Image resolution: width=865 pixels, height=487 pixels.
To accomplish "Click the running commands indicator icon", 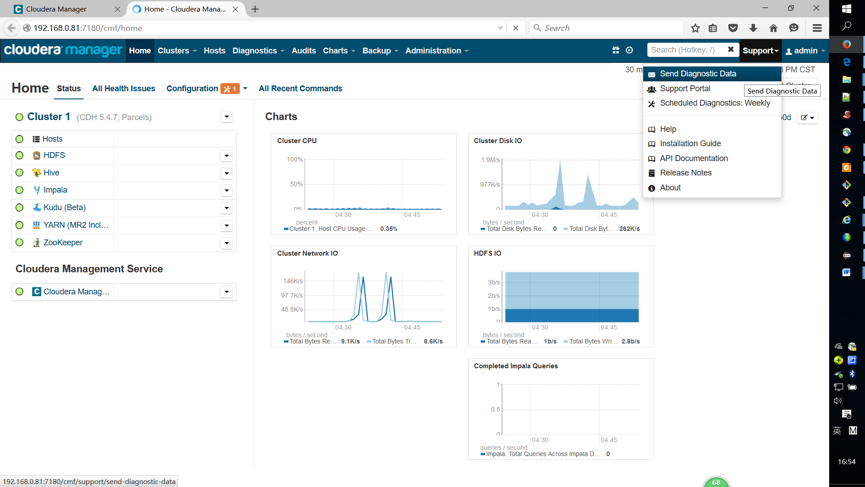I will (x=629, y=50).
